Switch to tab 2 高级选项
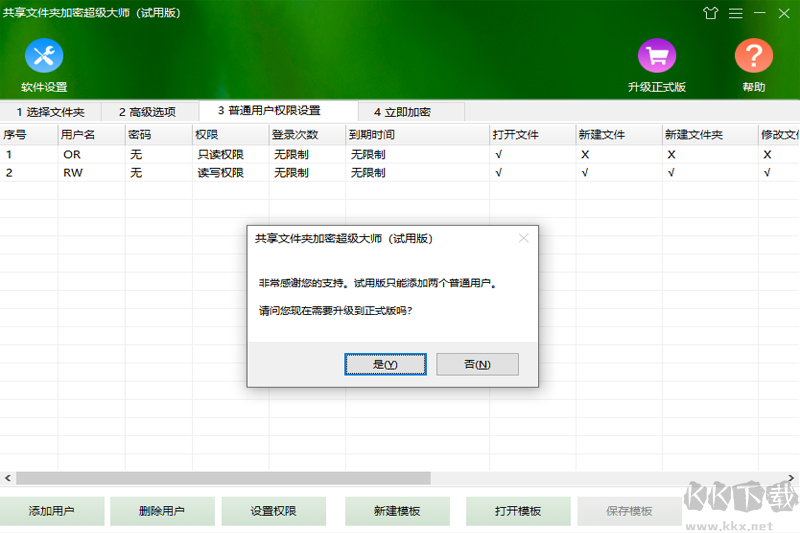Screen dimensions: 800x533 147,112
